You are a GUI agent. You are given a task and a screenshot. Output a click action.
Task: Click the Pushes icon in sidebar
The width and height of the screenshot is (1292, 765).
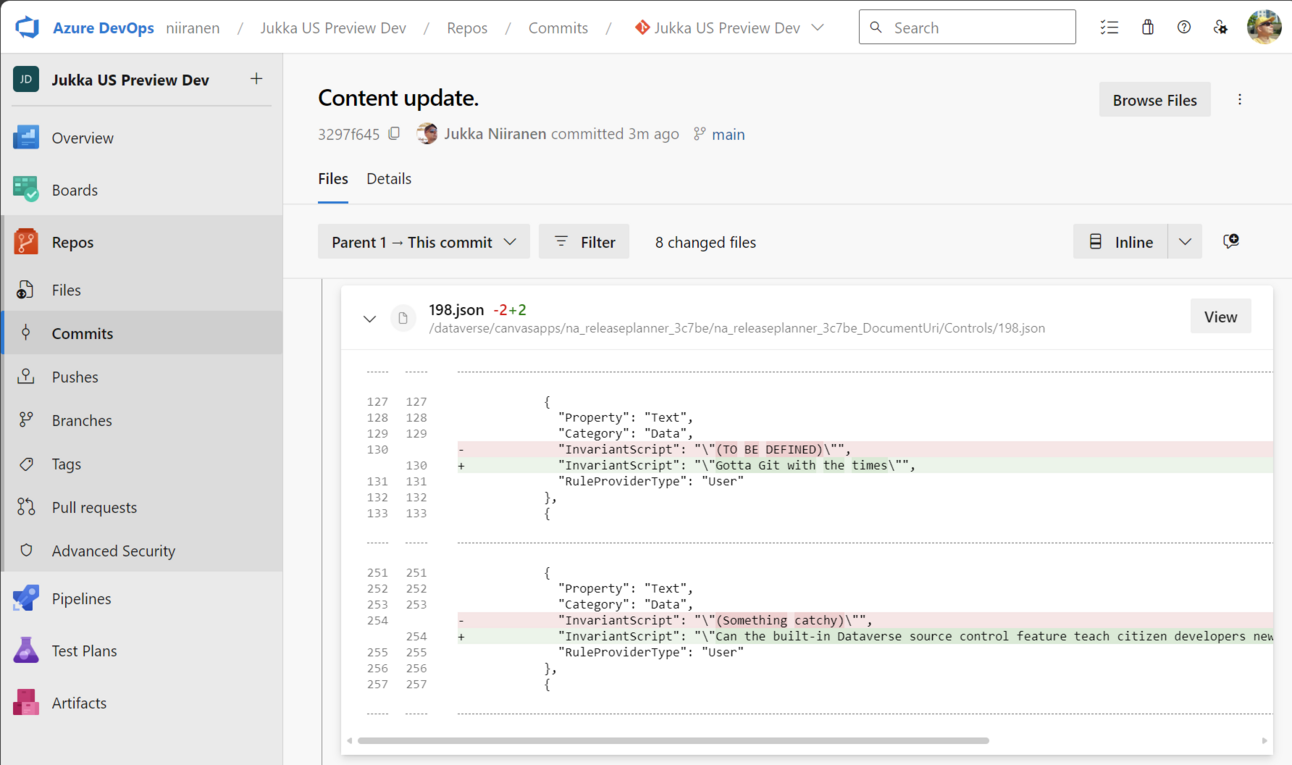tap(26, 377)
